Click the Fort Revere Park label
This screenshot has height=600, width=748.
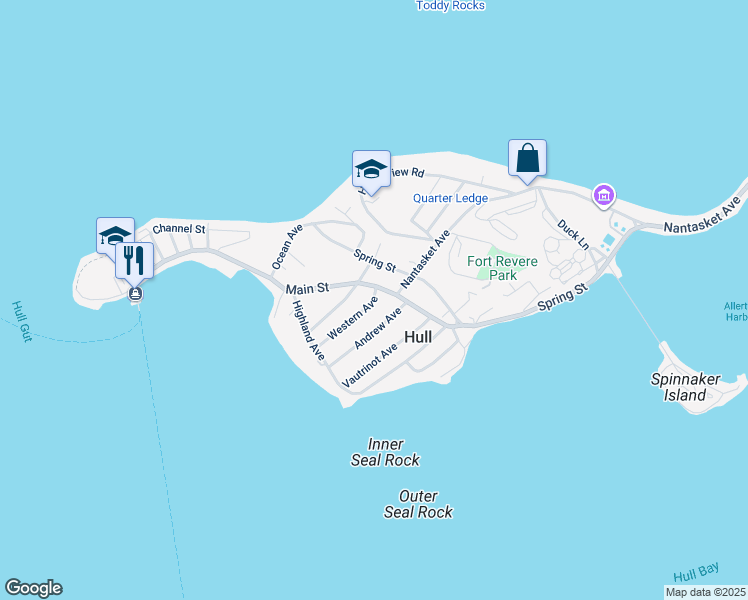(x=502, y=268)
